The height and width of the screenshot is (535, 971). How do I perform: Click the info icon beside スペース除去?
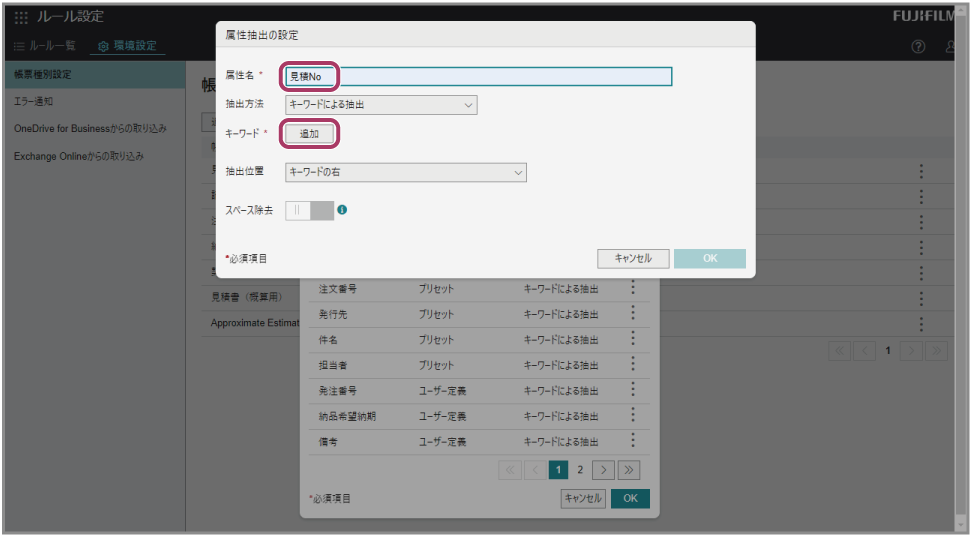(342, 210)
